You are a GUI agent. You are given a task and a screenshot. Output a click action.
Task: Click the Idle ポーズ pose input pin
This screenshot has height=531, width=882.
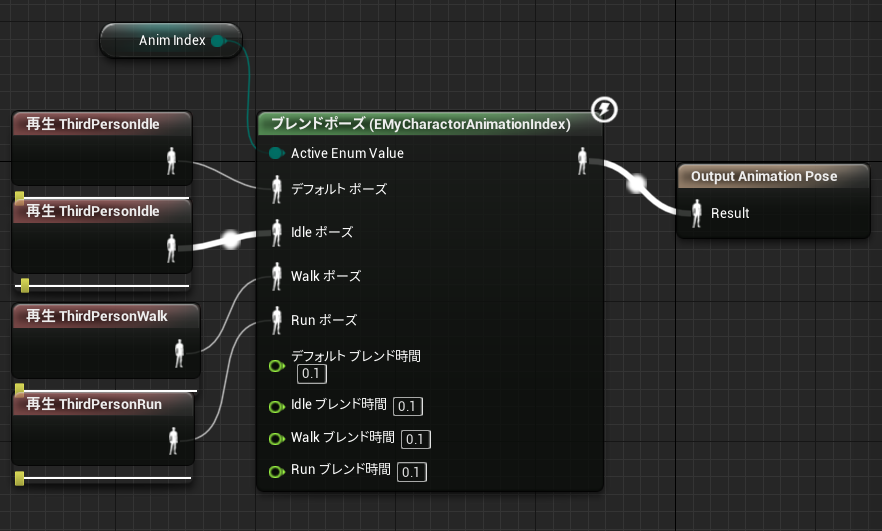276,233
